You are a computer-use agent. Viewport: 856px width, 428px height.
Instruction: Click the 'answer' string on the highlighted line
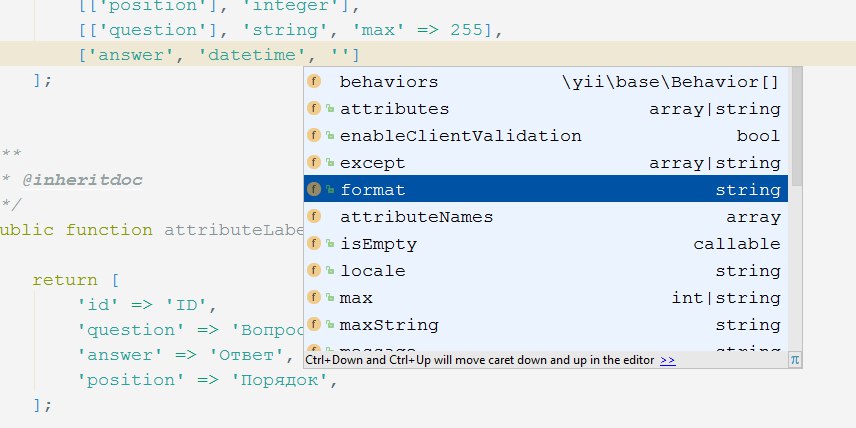[x=132, y=55]
